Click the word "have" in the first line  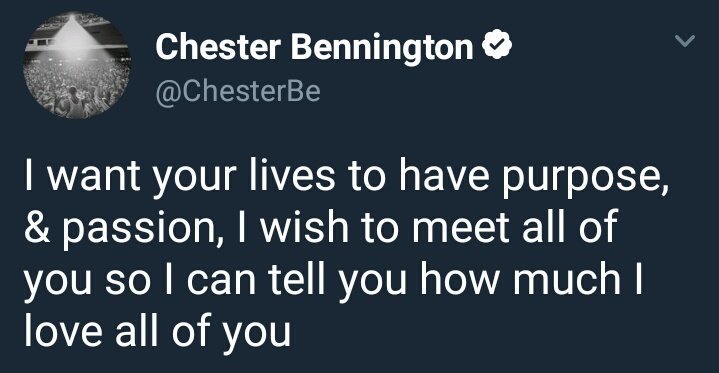443,175
